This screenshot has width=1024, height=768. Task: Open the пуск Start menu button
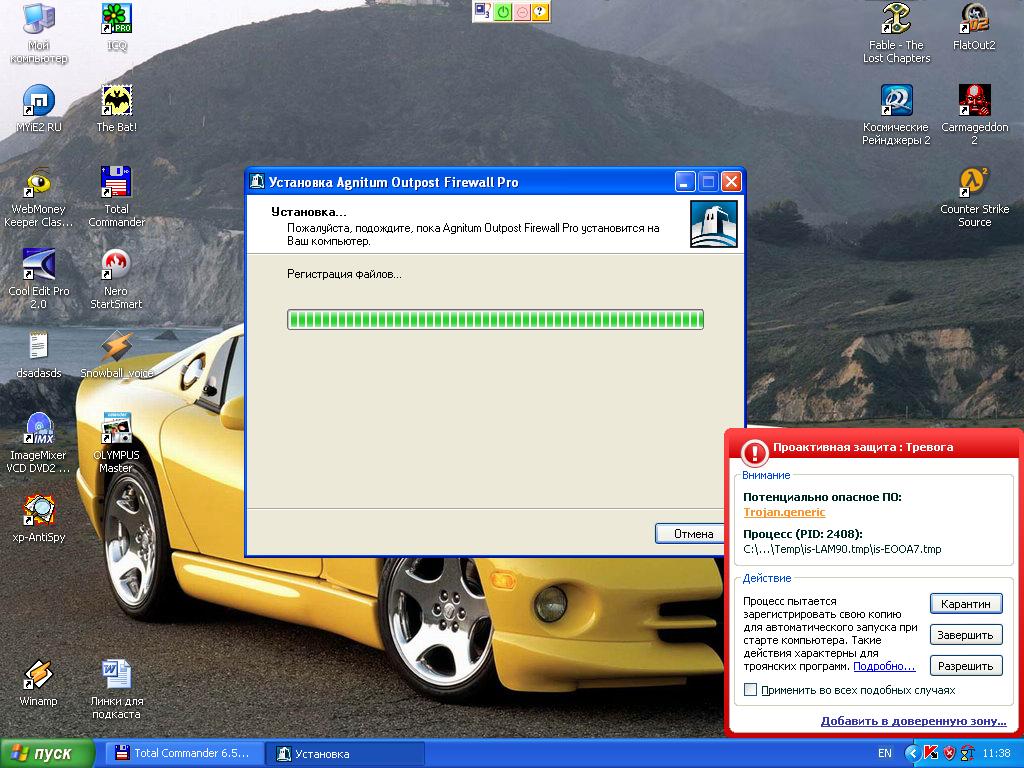47,753
